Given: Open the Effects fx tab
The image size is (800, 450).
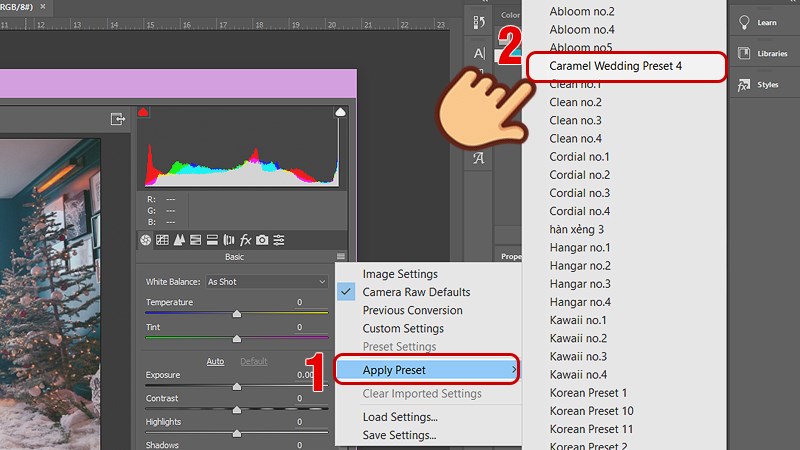Looking at the screenshot, I should tap(245, 240).
